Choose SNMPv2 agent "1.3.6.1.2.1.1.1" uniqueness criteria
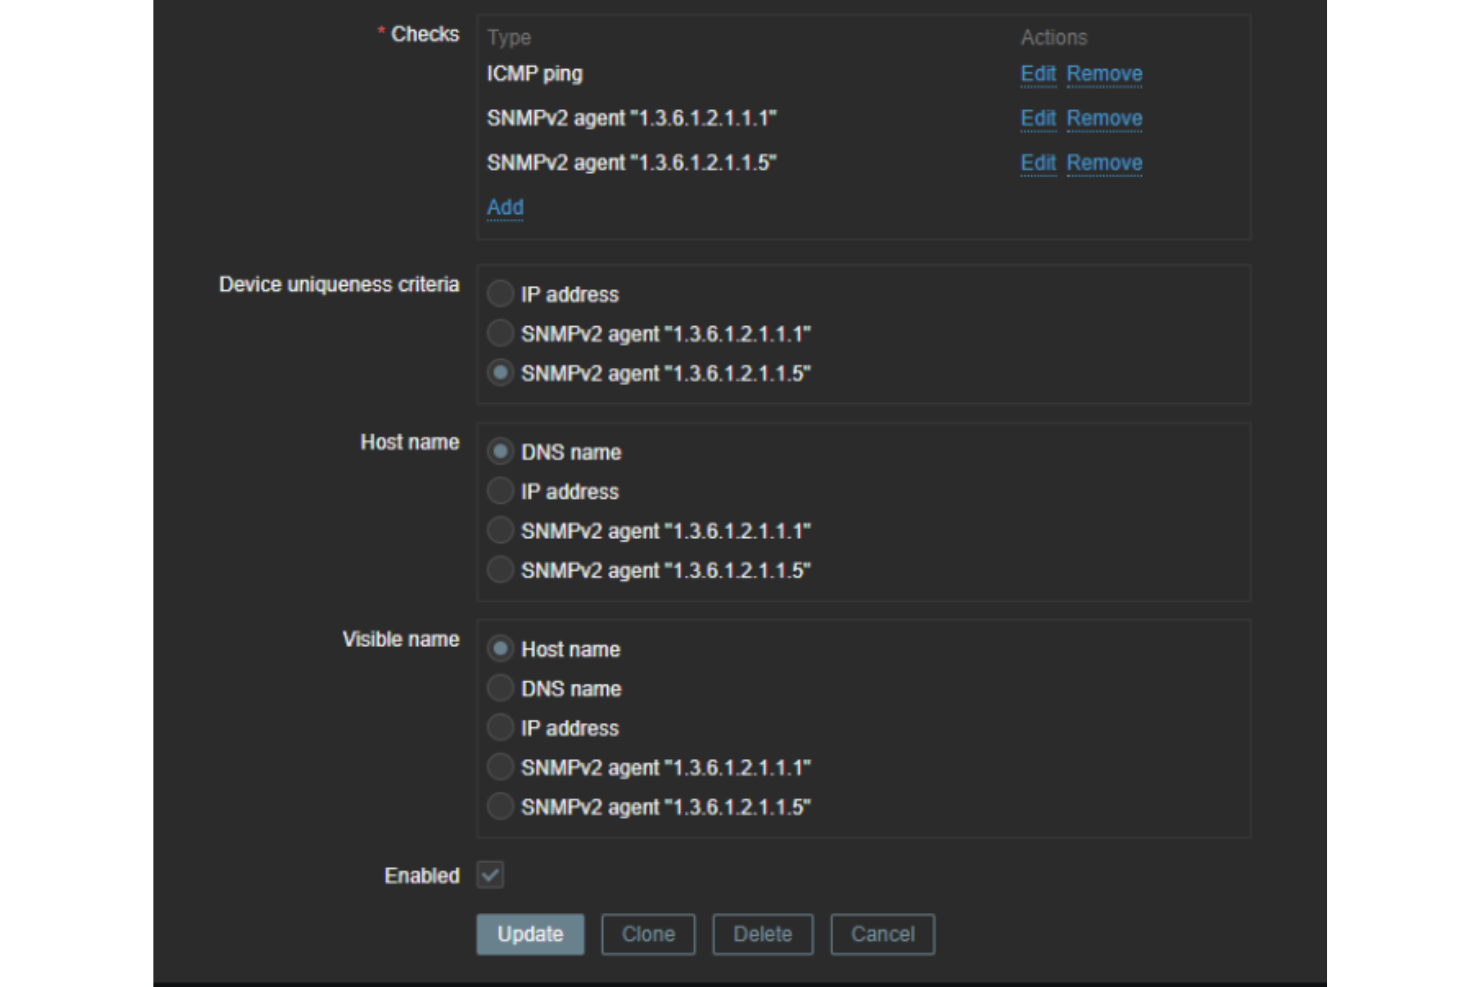This screenshot has height=987, width=1480. click(499, 334)
